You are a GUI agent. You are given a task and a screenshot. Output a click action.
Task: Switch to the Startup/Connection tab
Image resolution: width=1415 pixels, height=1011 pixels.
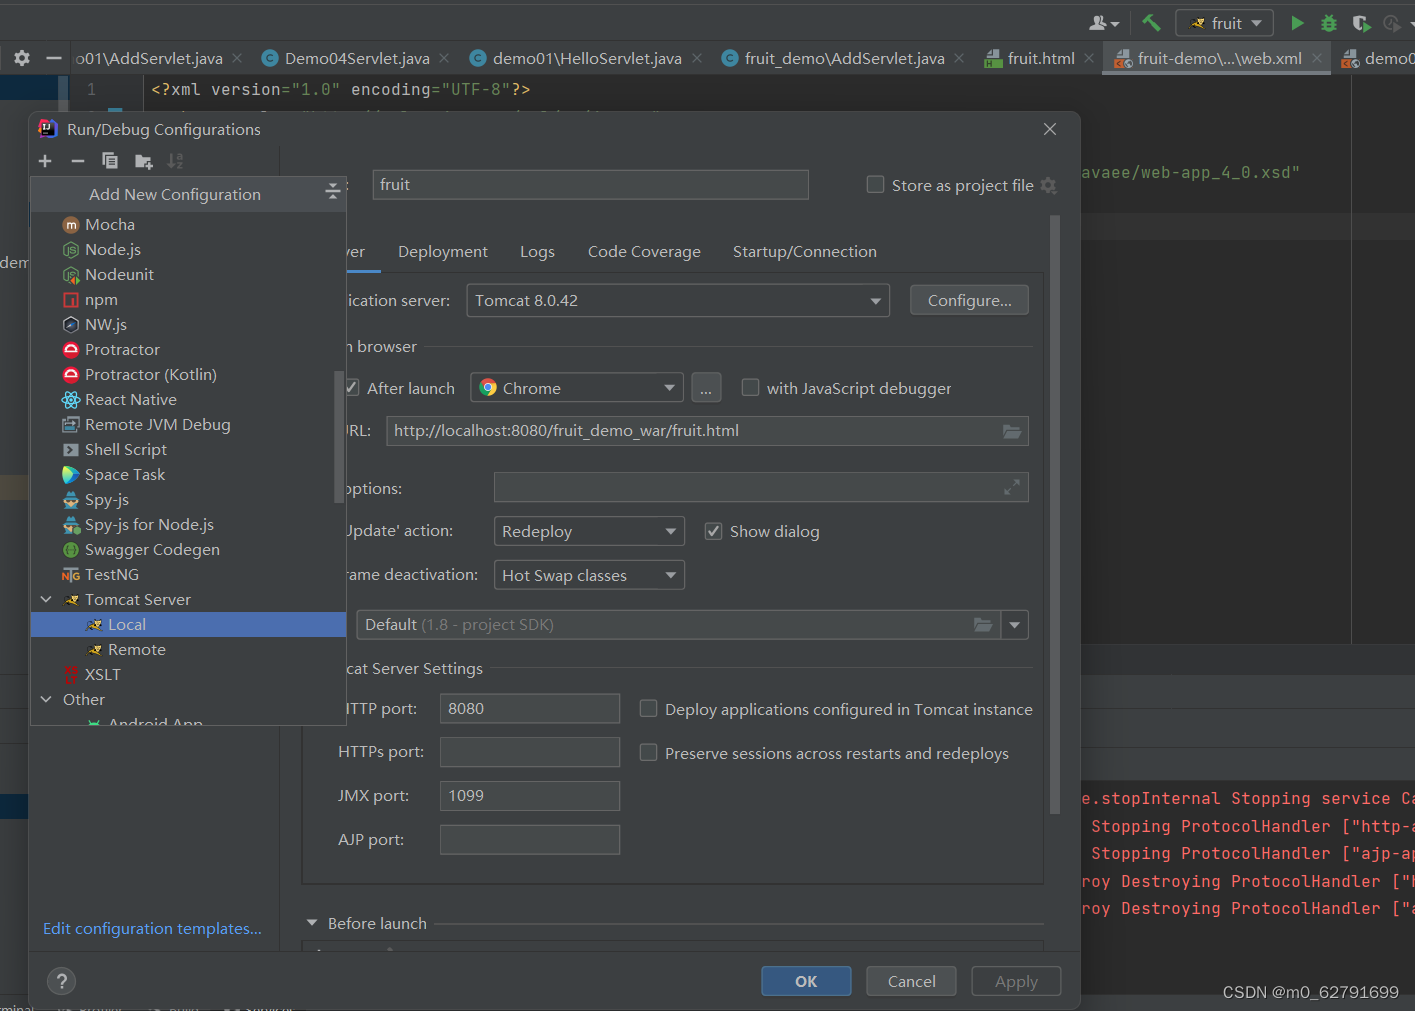coord(805,252)
